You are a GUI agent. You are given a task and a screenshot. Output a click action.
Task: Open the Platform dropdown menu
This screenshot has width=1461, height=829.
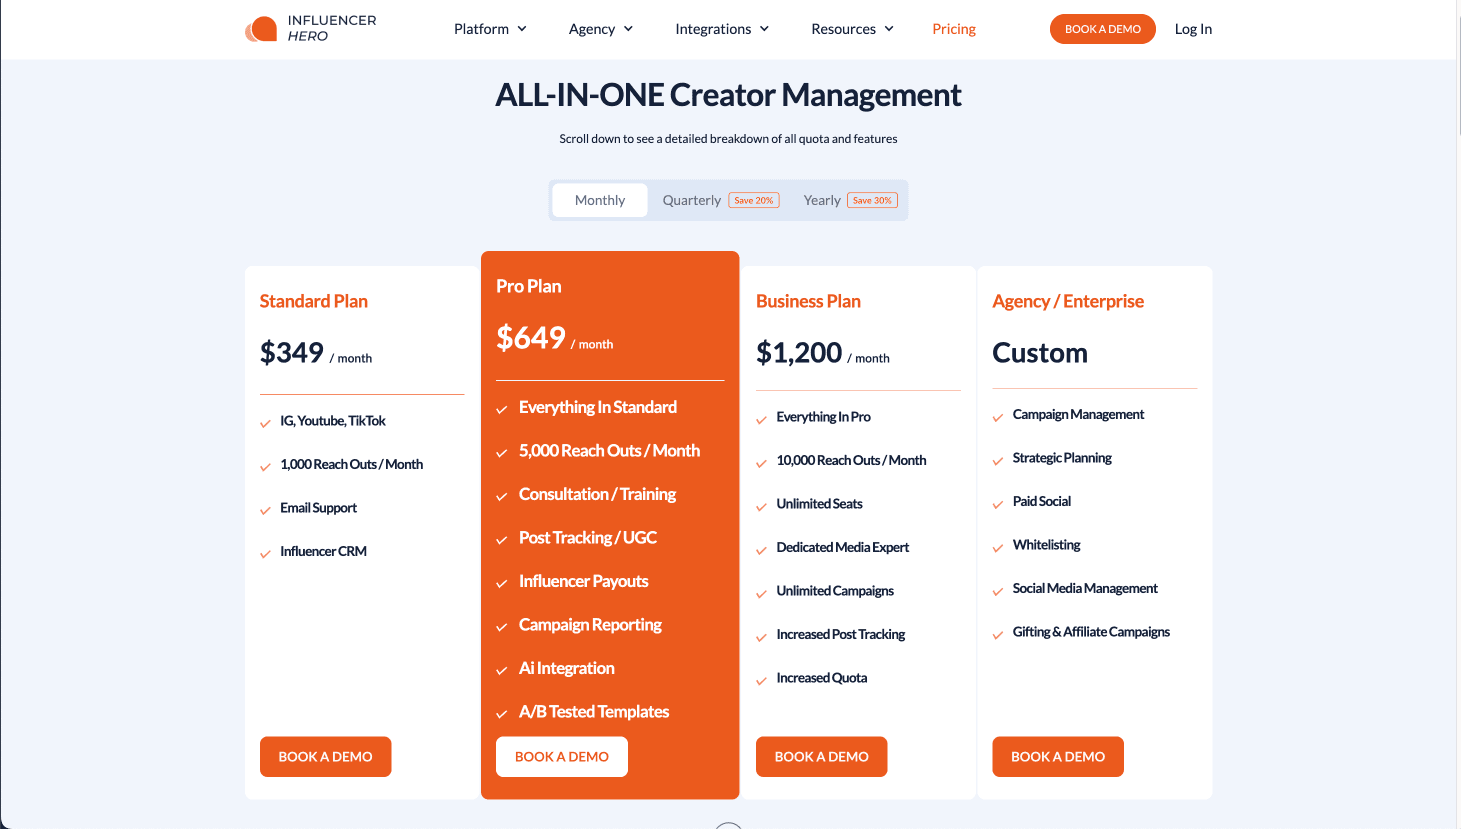pos(490,29)
